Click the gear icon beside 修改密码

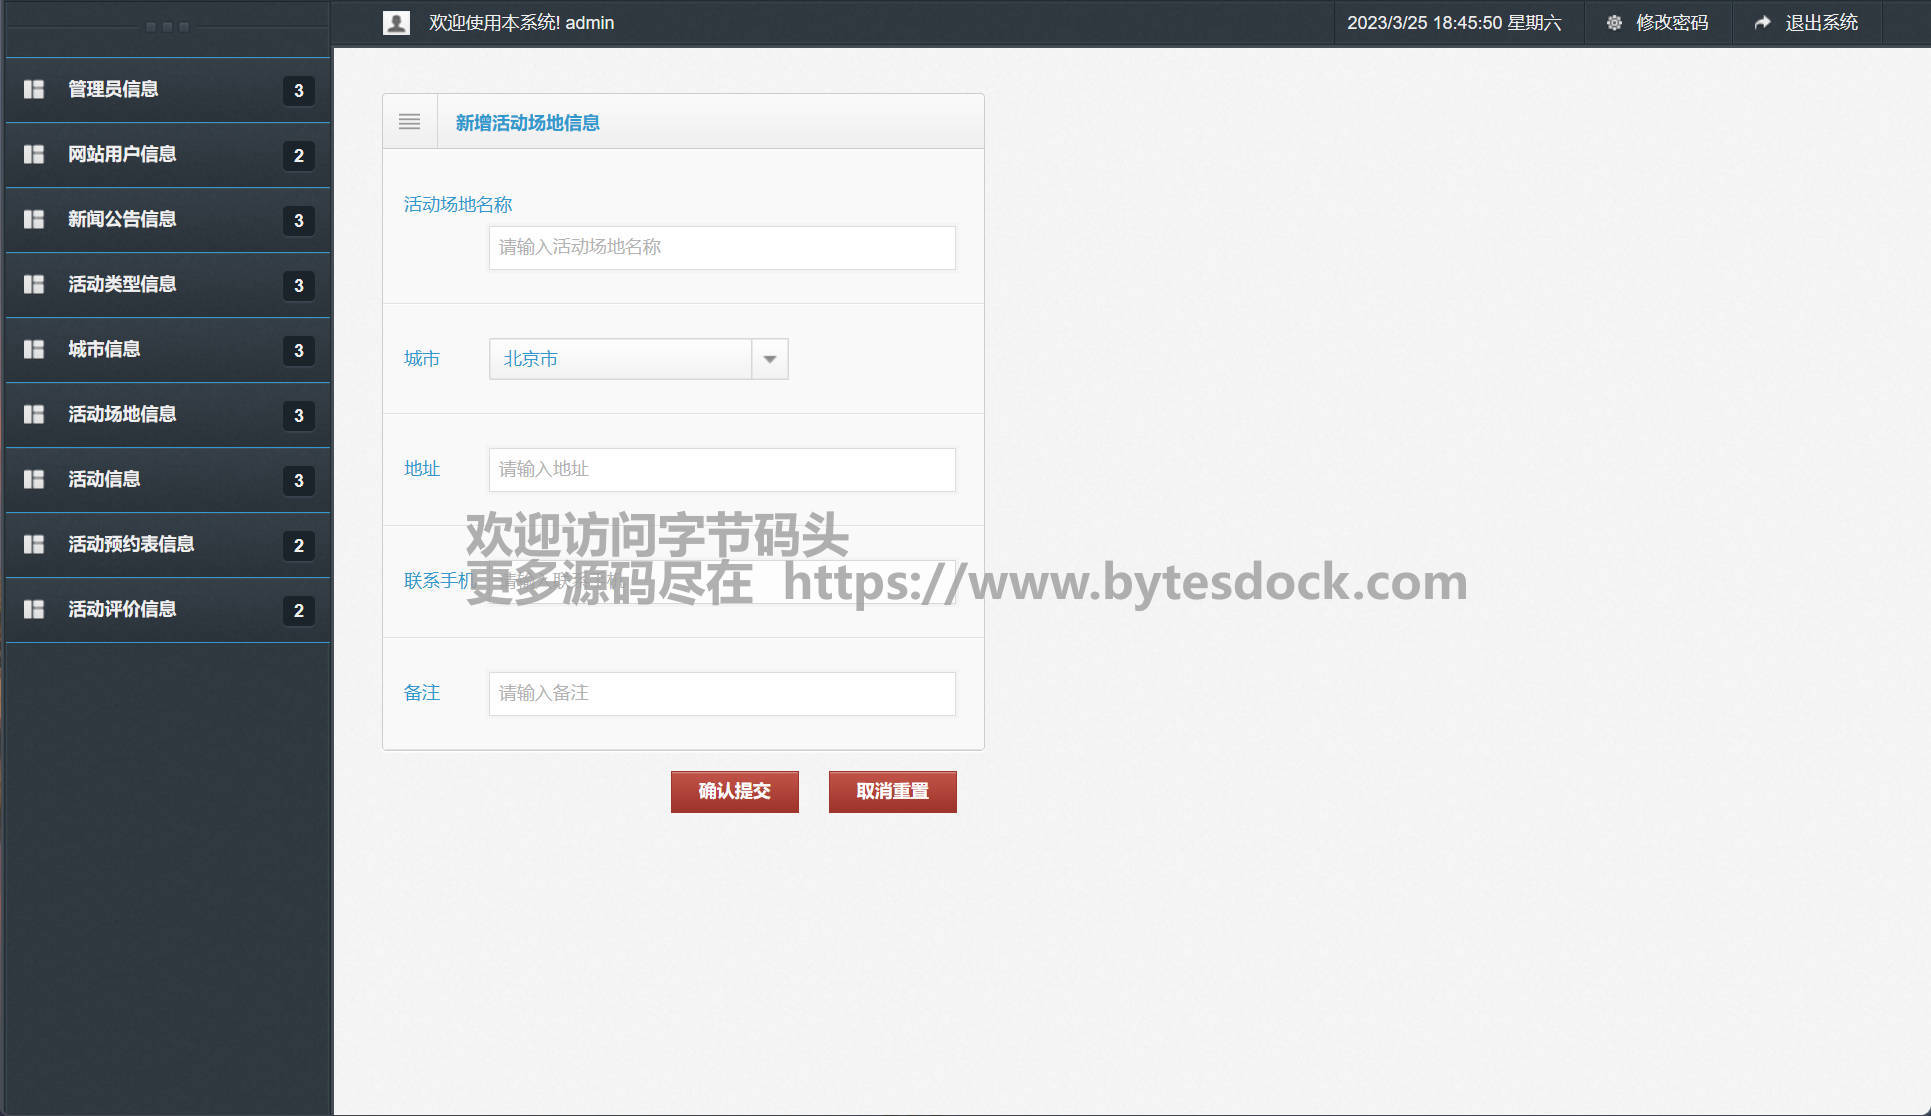[x=1614, y=23]
